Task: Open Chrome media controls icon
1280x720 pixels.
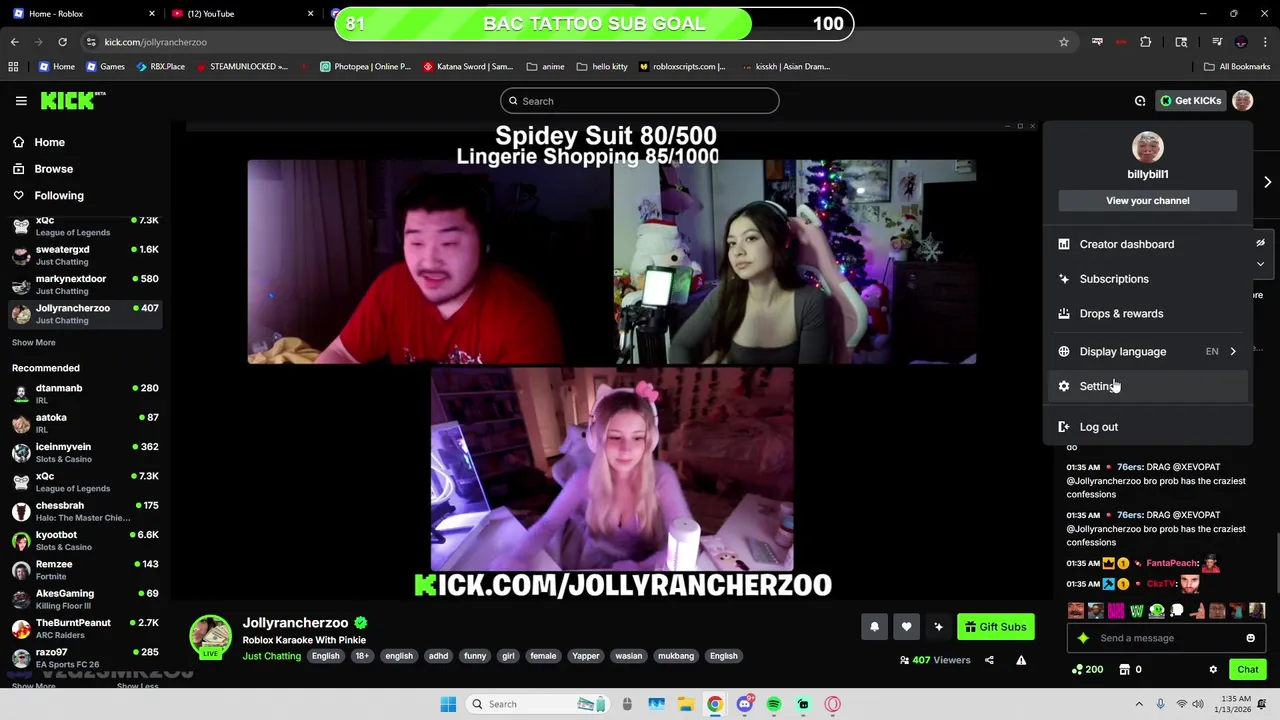Action: pos(1217,42)
